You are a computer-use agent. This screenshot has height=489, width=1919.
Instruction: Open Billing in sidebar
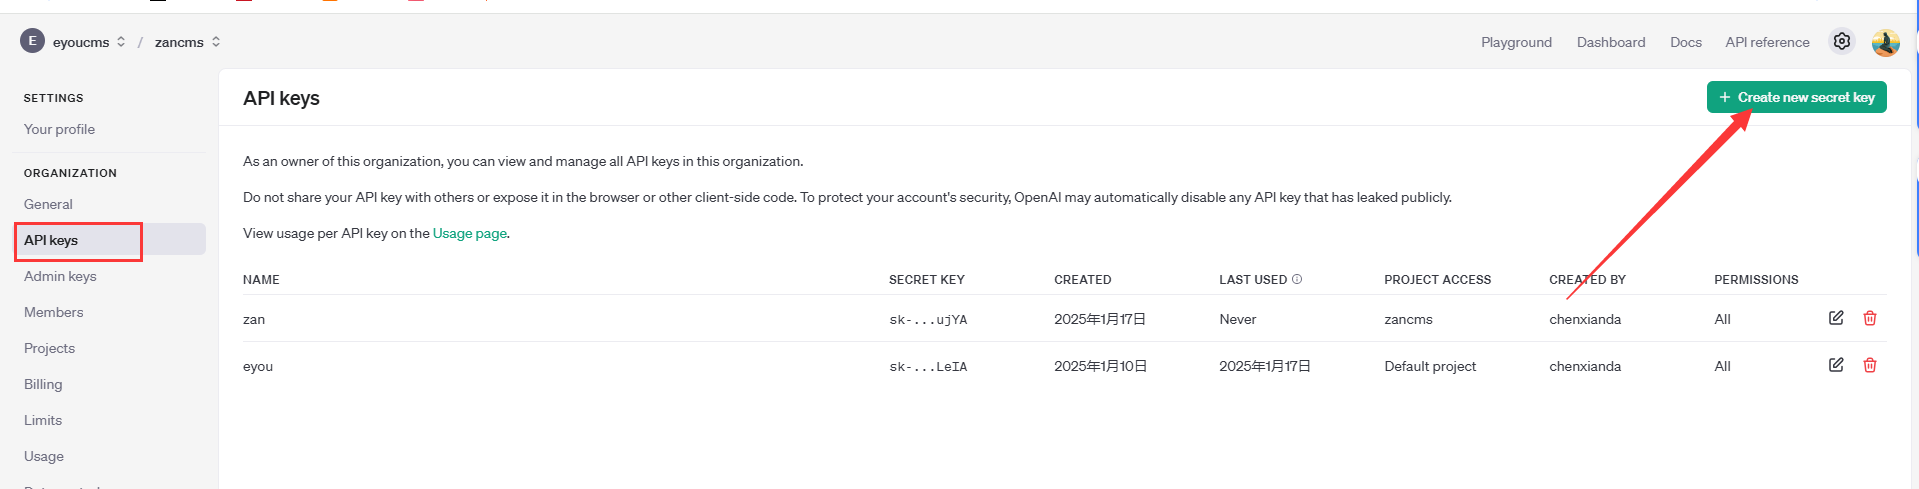click(43, 384)
